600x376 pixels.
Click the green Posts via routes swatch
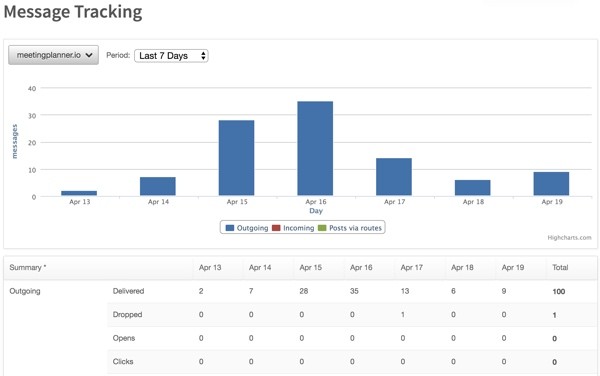(322, 228)
